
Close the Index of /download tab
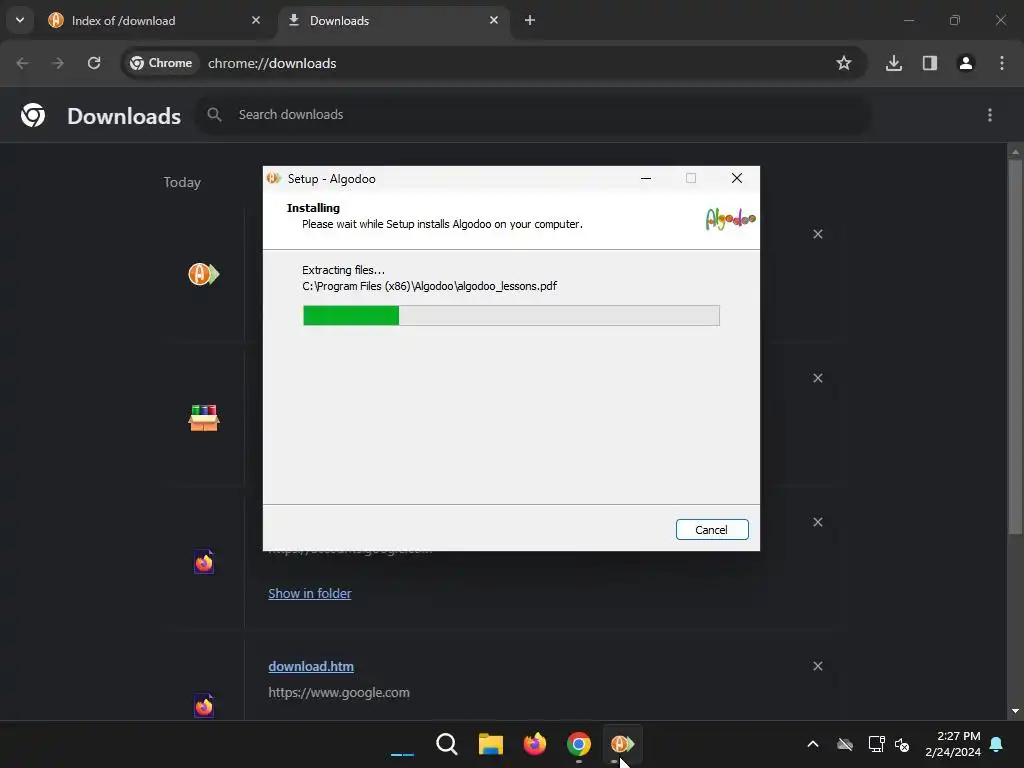click(x=256, y=20)
